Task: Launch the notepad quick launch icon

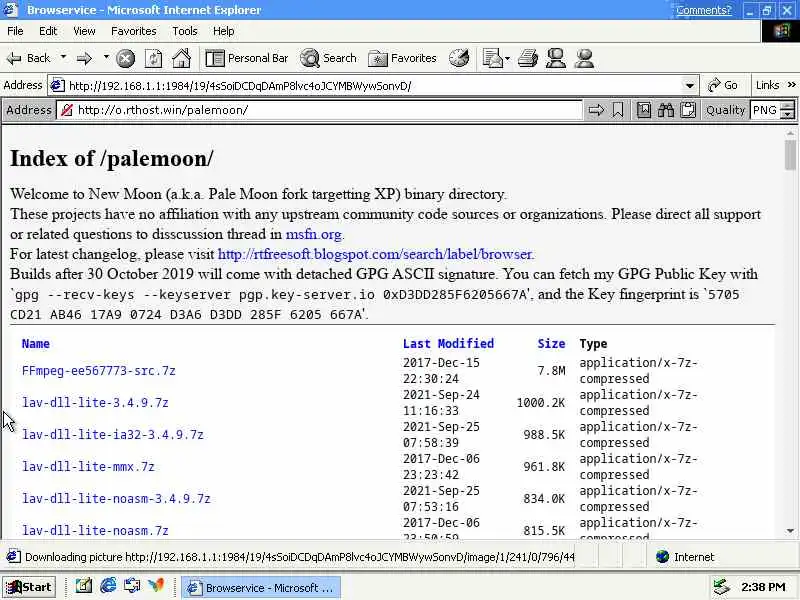Action: point(84,586)
